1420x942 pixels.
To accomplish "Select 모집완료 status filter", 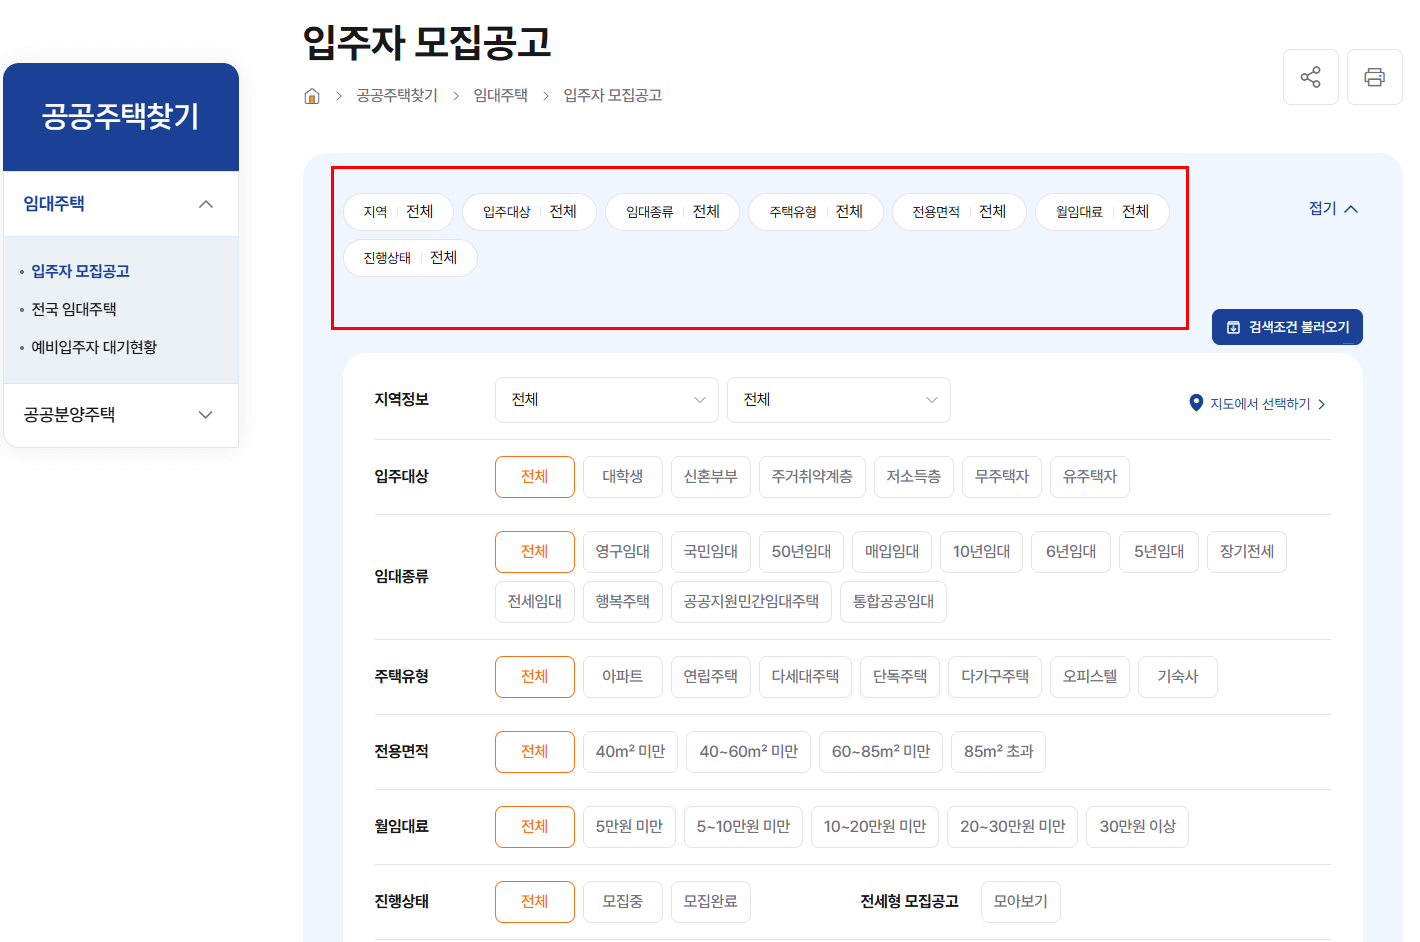I will click(x=710, y=902).
